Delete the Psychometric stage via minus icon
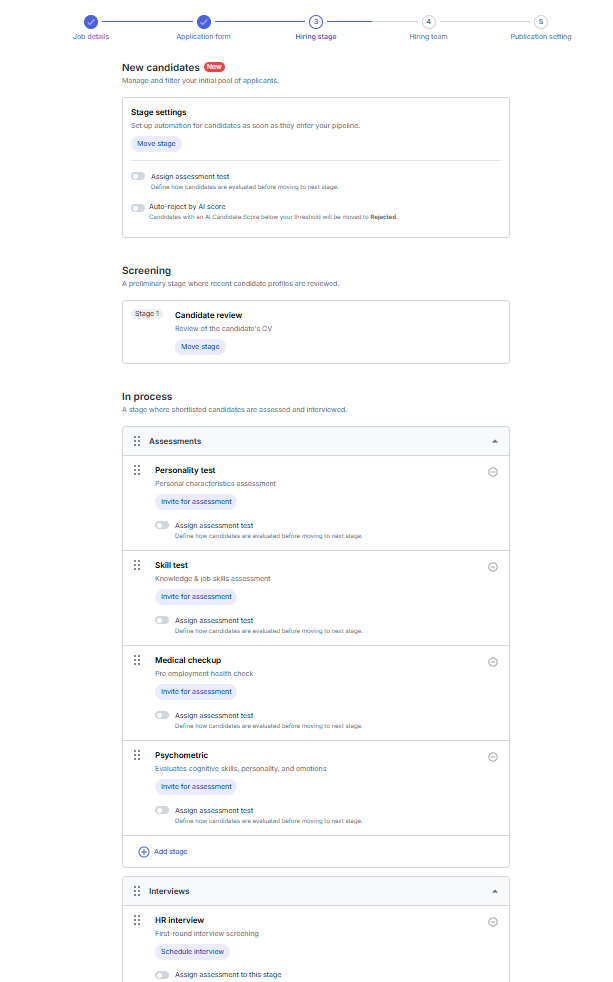 (493, 757)
